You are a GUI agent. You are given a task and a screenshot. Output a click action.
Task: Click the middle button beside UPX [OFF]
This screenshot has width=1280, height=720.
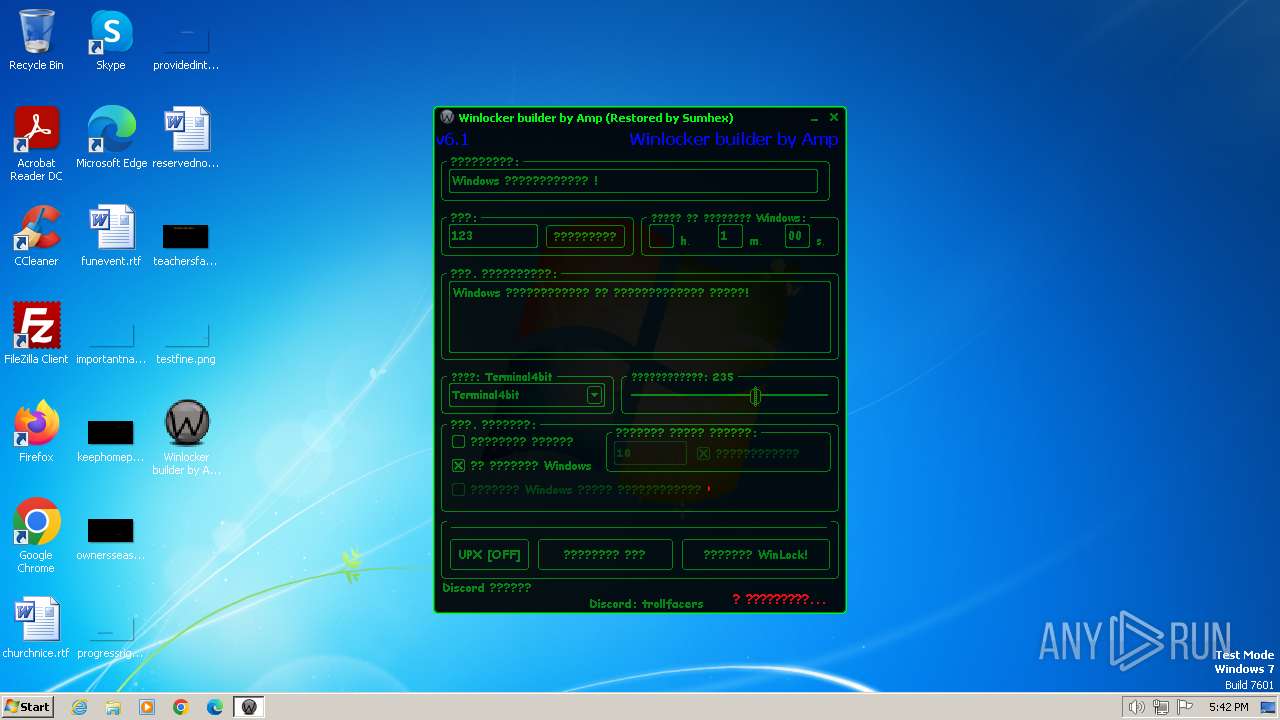click(605, 555)
